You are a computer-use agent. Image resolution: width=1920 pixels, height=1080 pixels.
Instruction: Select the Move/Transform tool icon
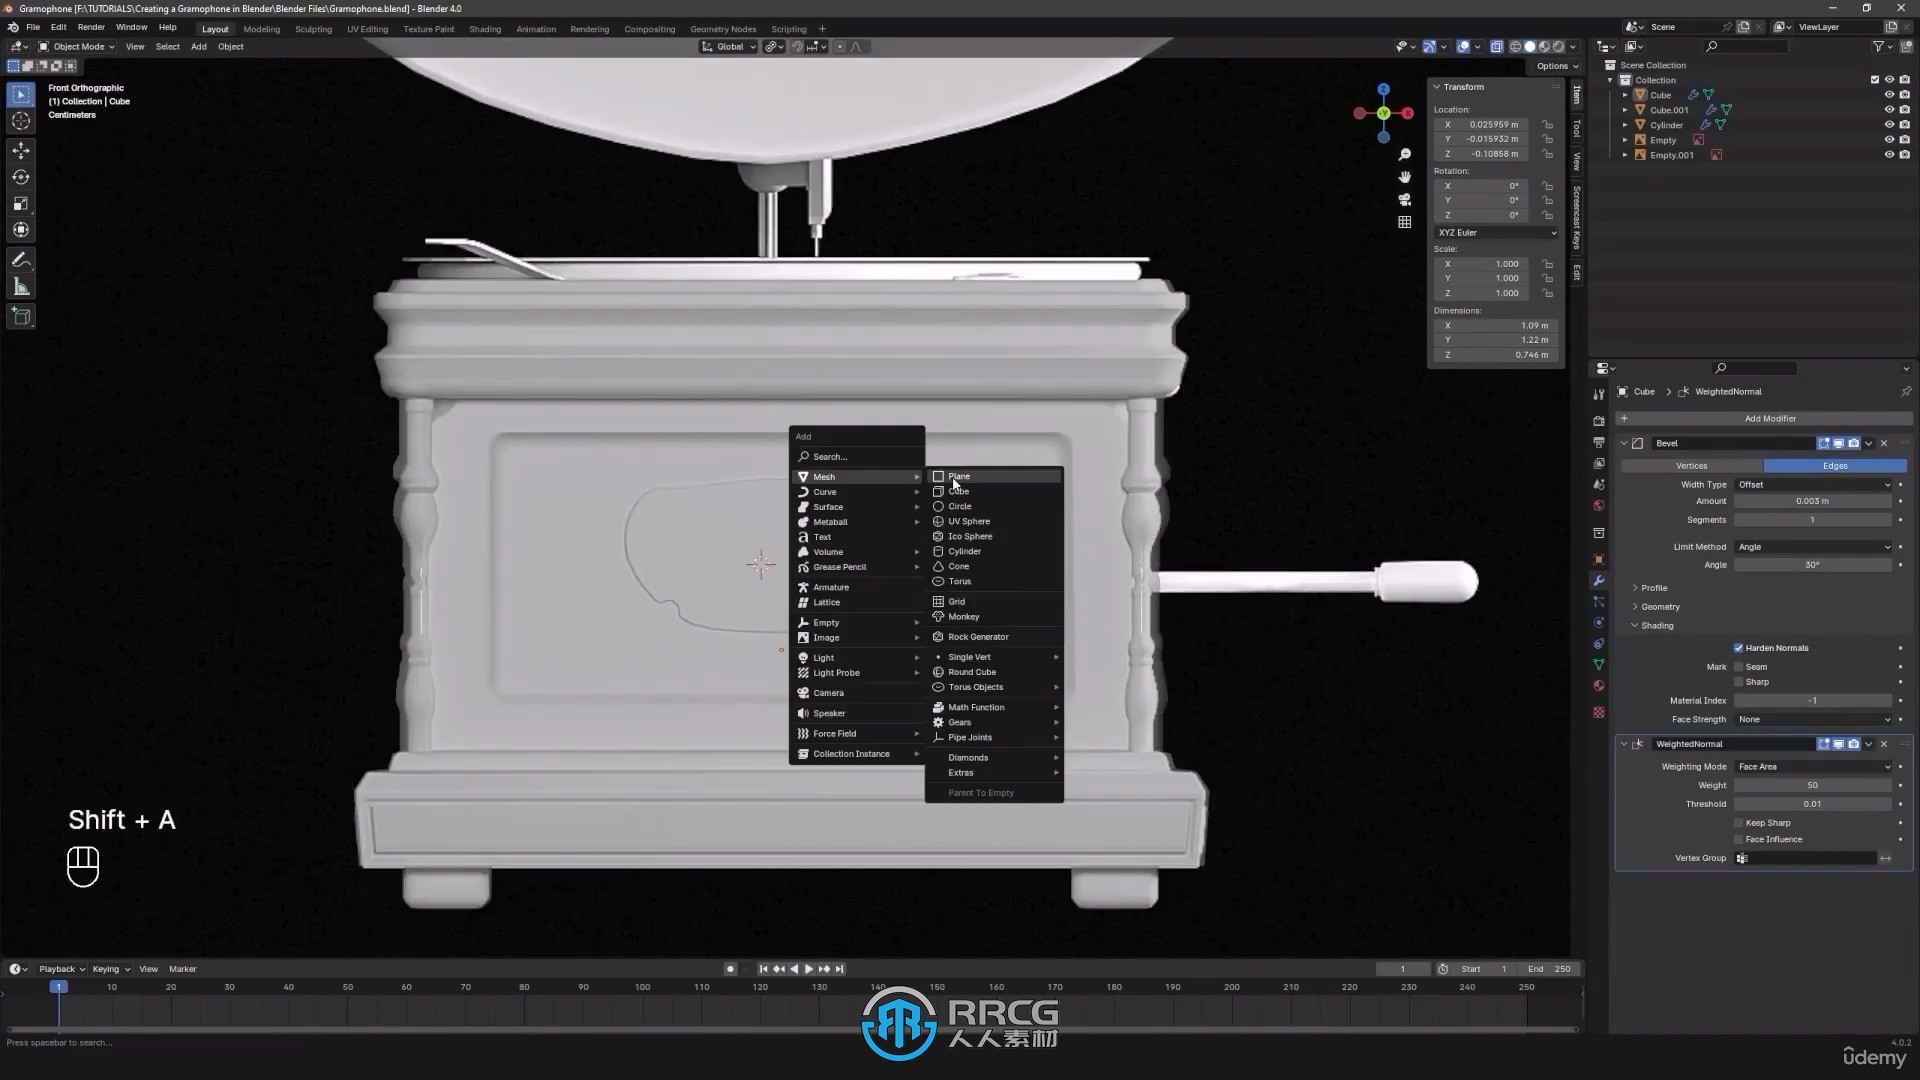tap(20, 148)
